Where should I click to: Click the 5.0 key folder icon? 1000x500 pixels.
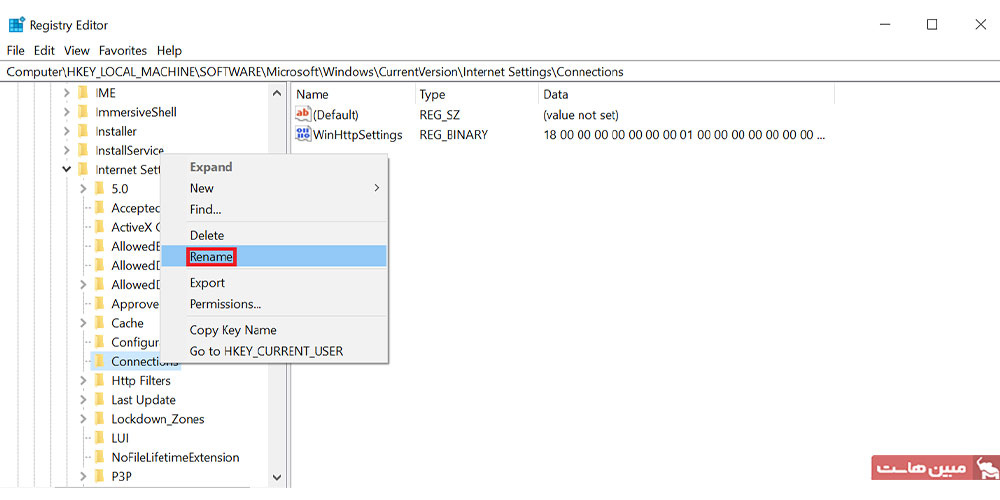tap(98, 189)
